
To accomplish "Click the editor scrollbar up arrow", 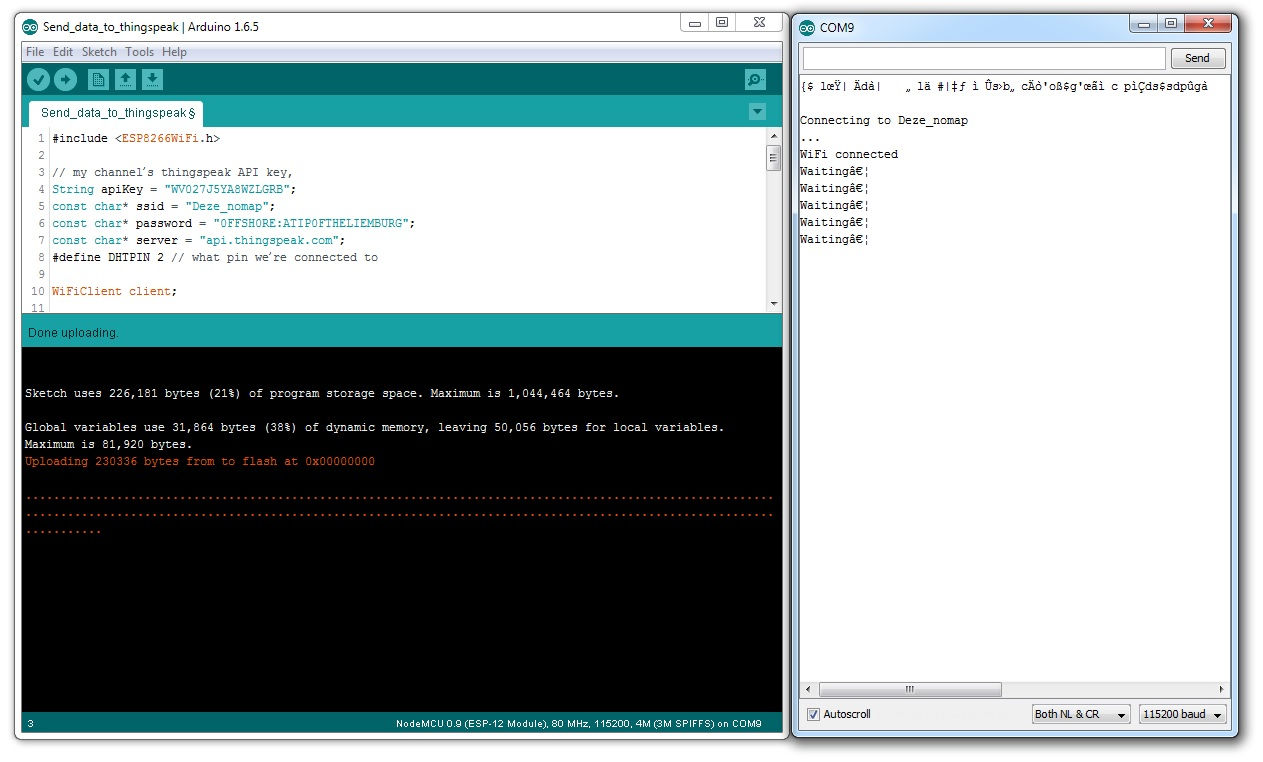I will pyautogui.click(x=773, y=135).
